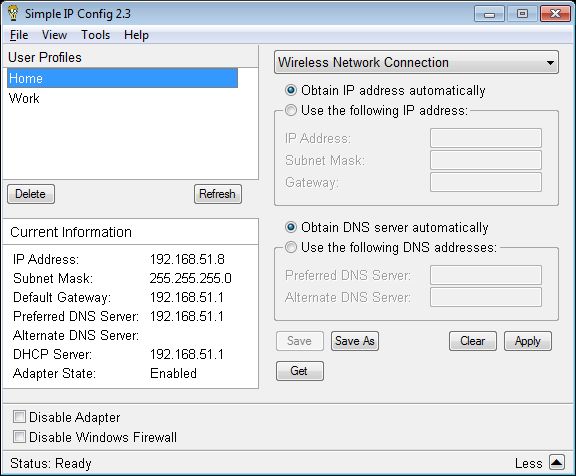Screen dimensions: 576x476
Task: Open the Tools menu
Action: (x=96, y=35)
